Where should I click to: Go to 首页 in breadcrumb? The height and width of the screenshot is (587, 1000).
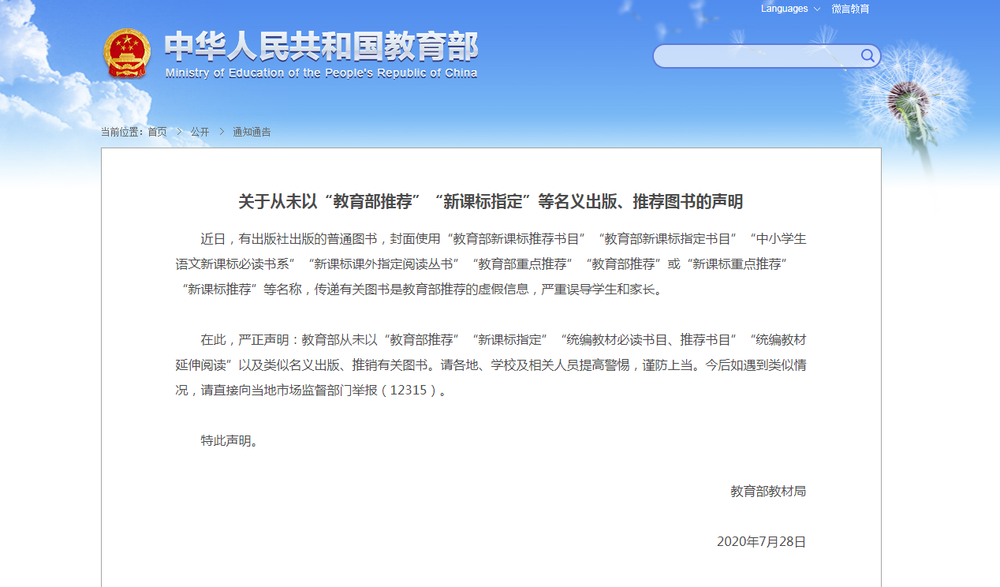157,132
